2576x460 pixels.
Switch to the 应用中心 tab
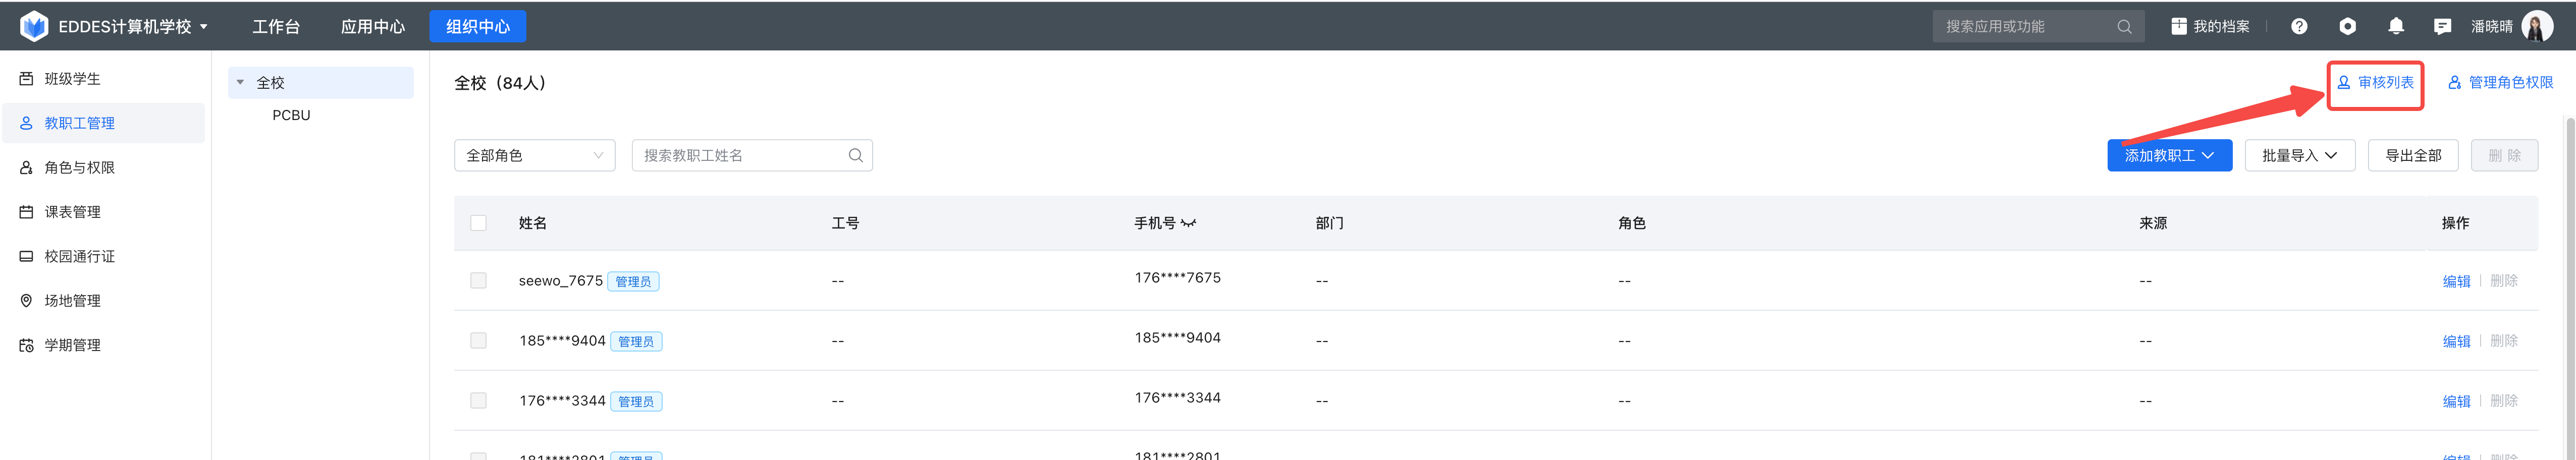(373, 27)
